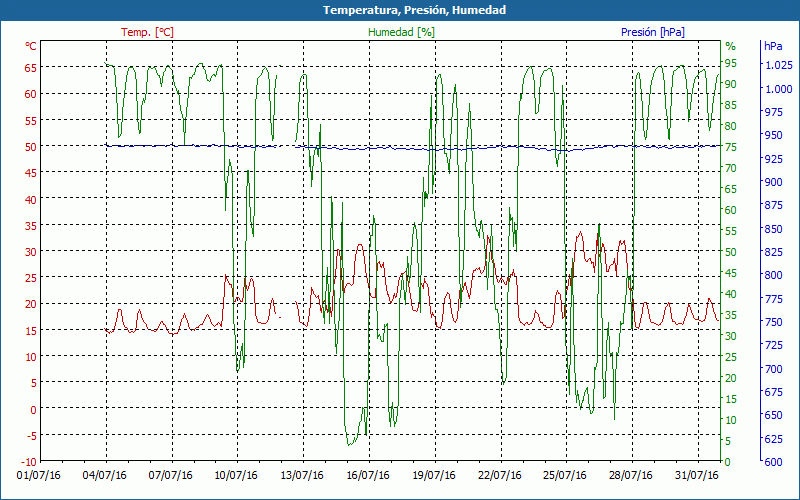Click pressure axis value 675
The width and height of the screenshot is (800, 500).
point(773,392)
